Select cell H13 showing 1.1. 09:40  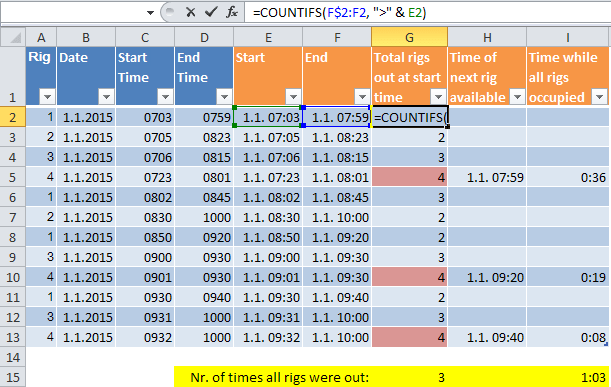[487, 337]
